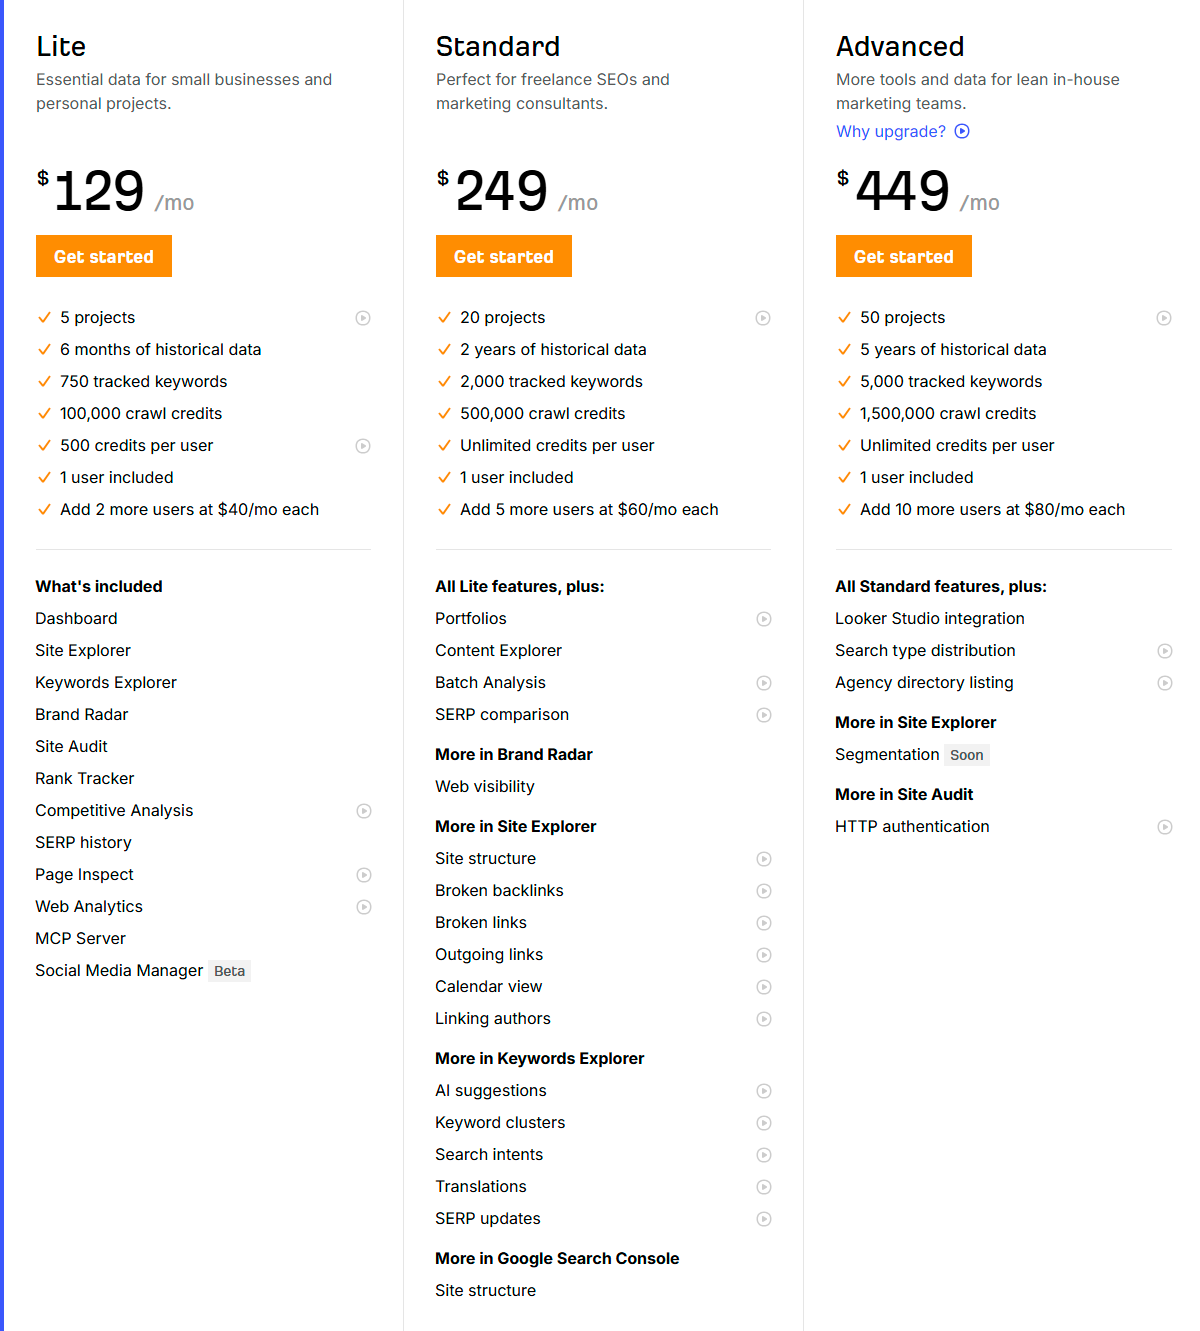Play Batch Analysis feature video
Screen dimensions: 1200x1331
(764, 683)
